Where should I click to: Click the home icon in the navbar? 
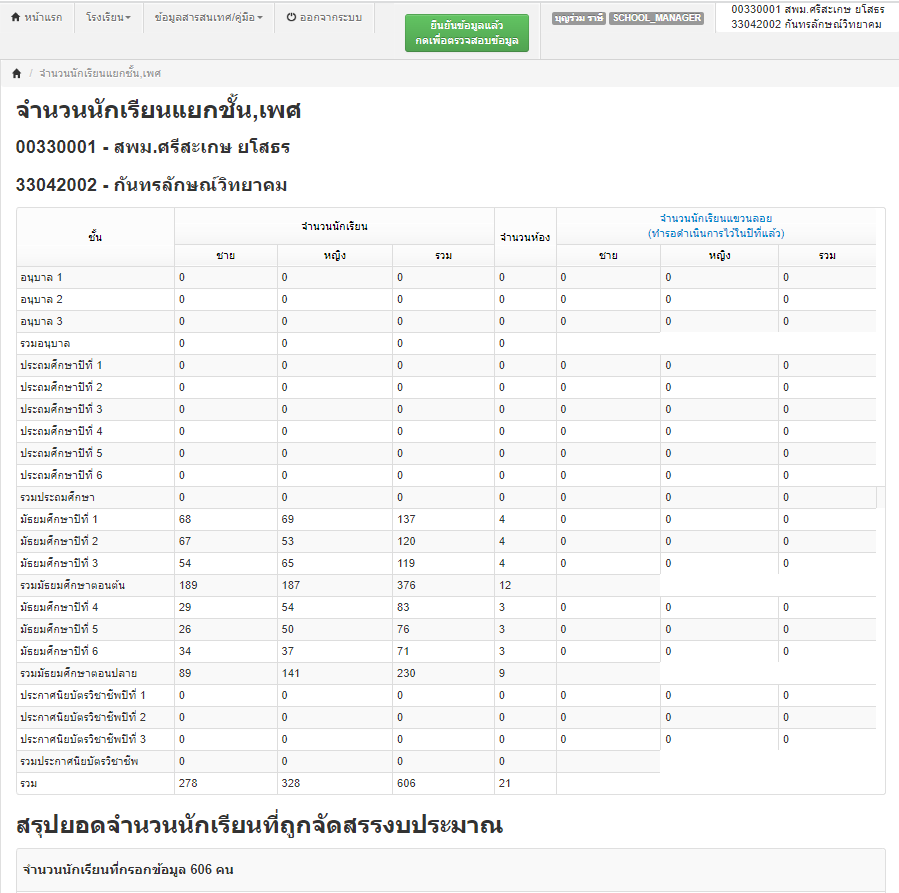15,18
